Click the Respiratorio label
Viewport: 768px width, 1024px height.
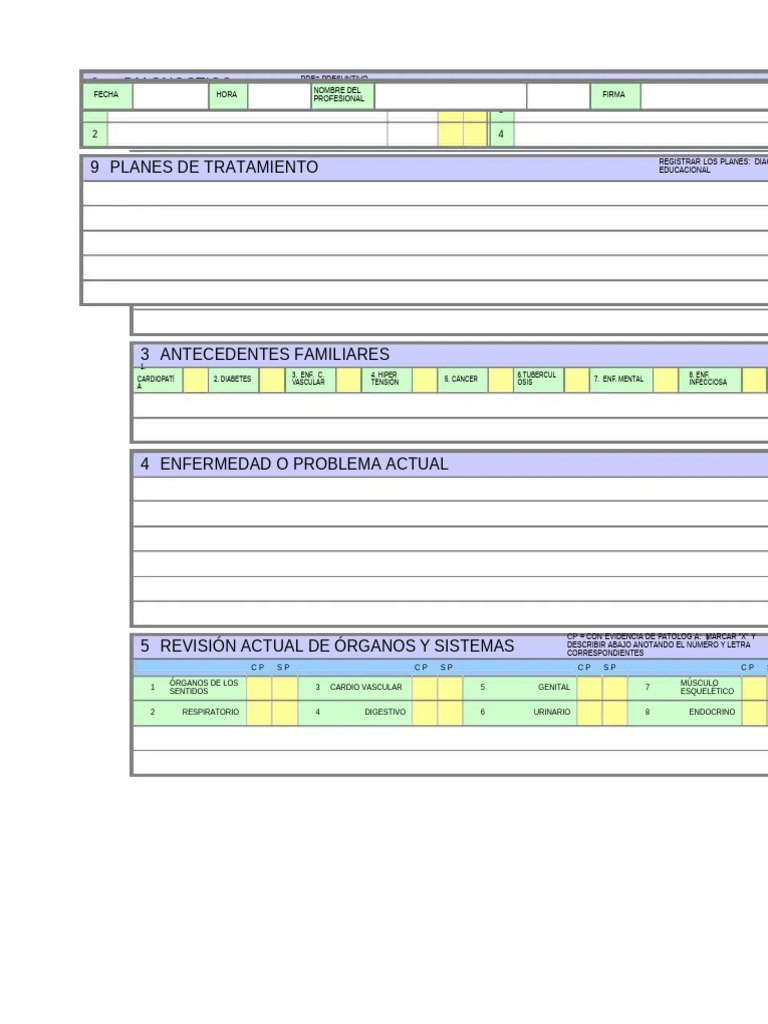[210, 712]
